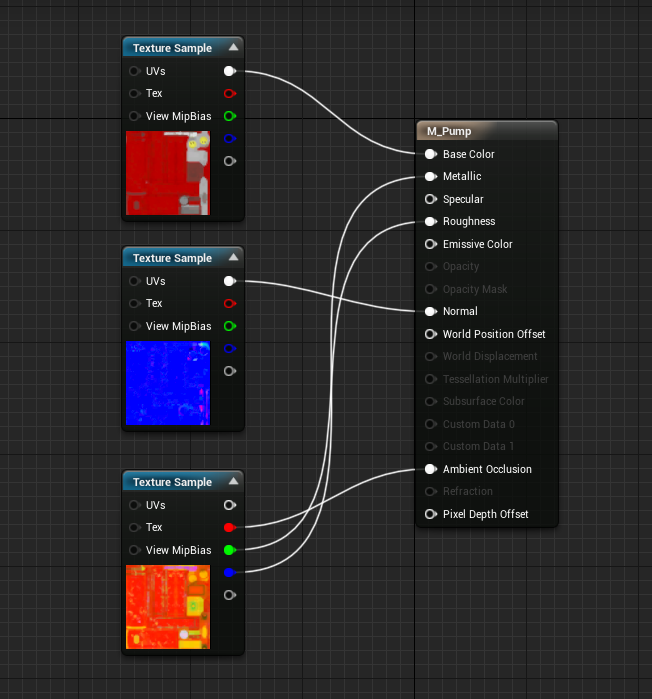Click the Specular input pin on M_Pump
652x699 pixels.
pyautogui.click(x=431, y=199)
